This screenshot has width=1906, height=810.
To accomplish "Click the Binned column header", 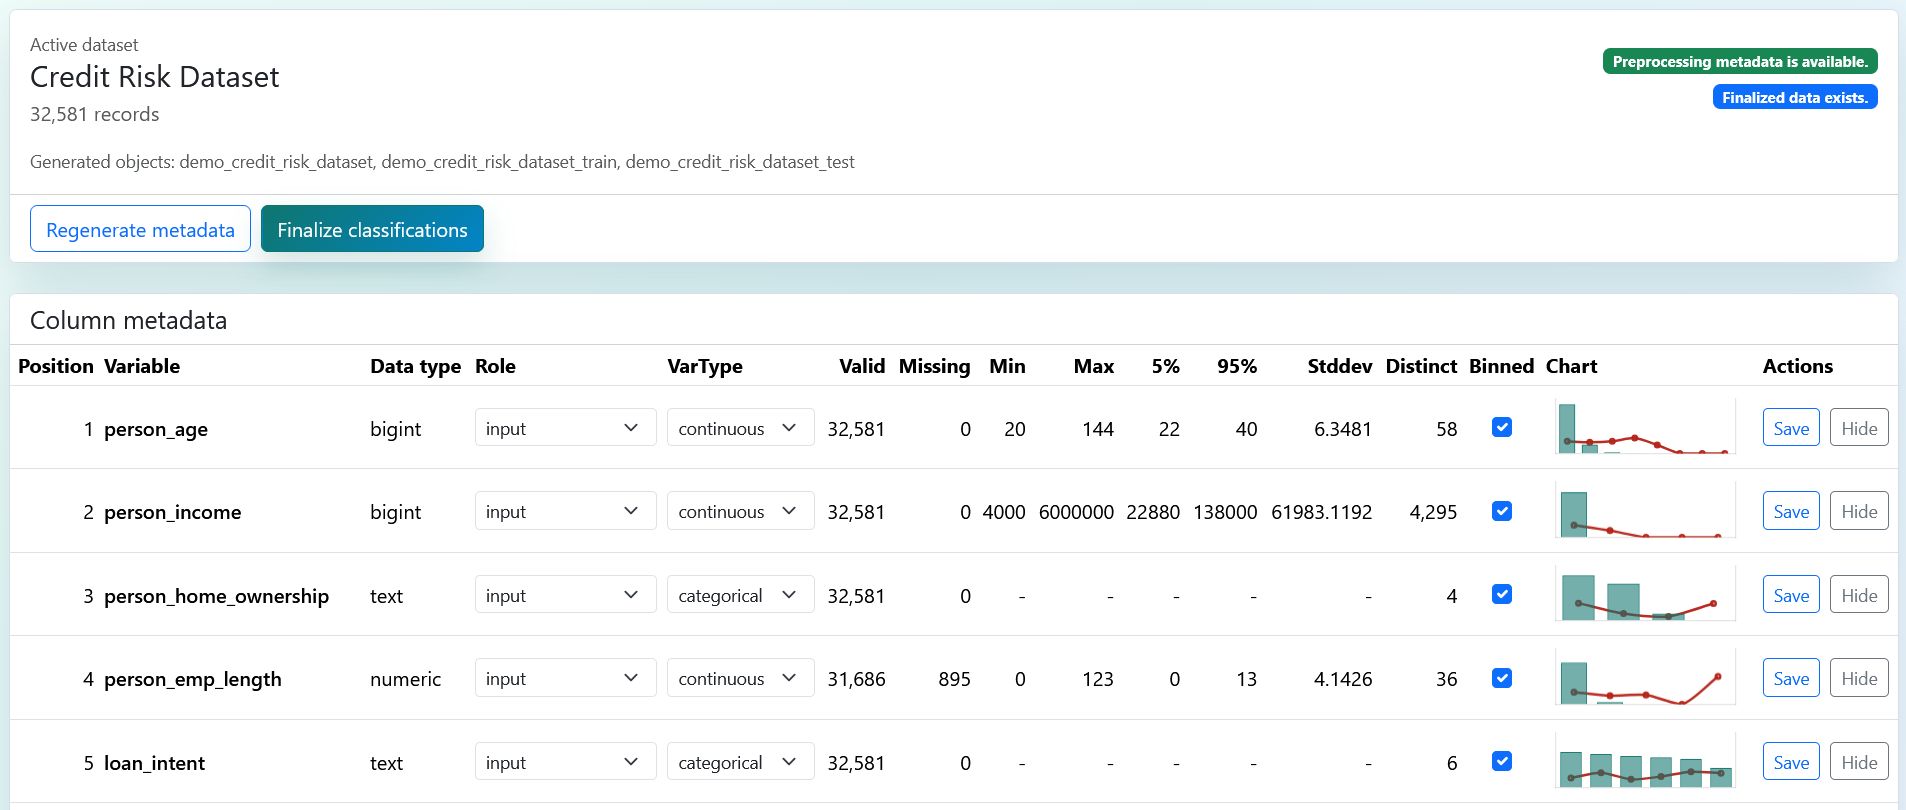I will [1501, 366].
